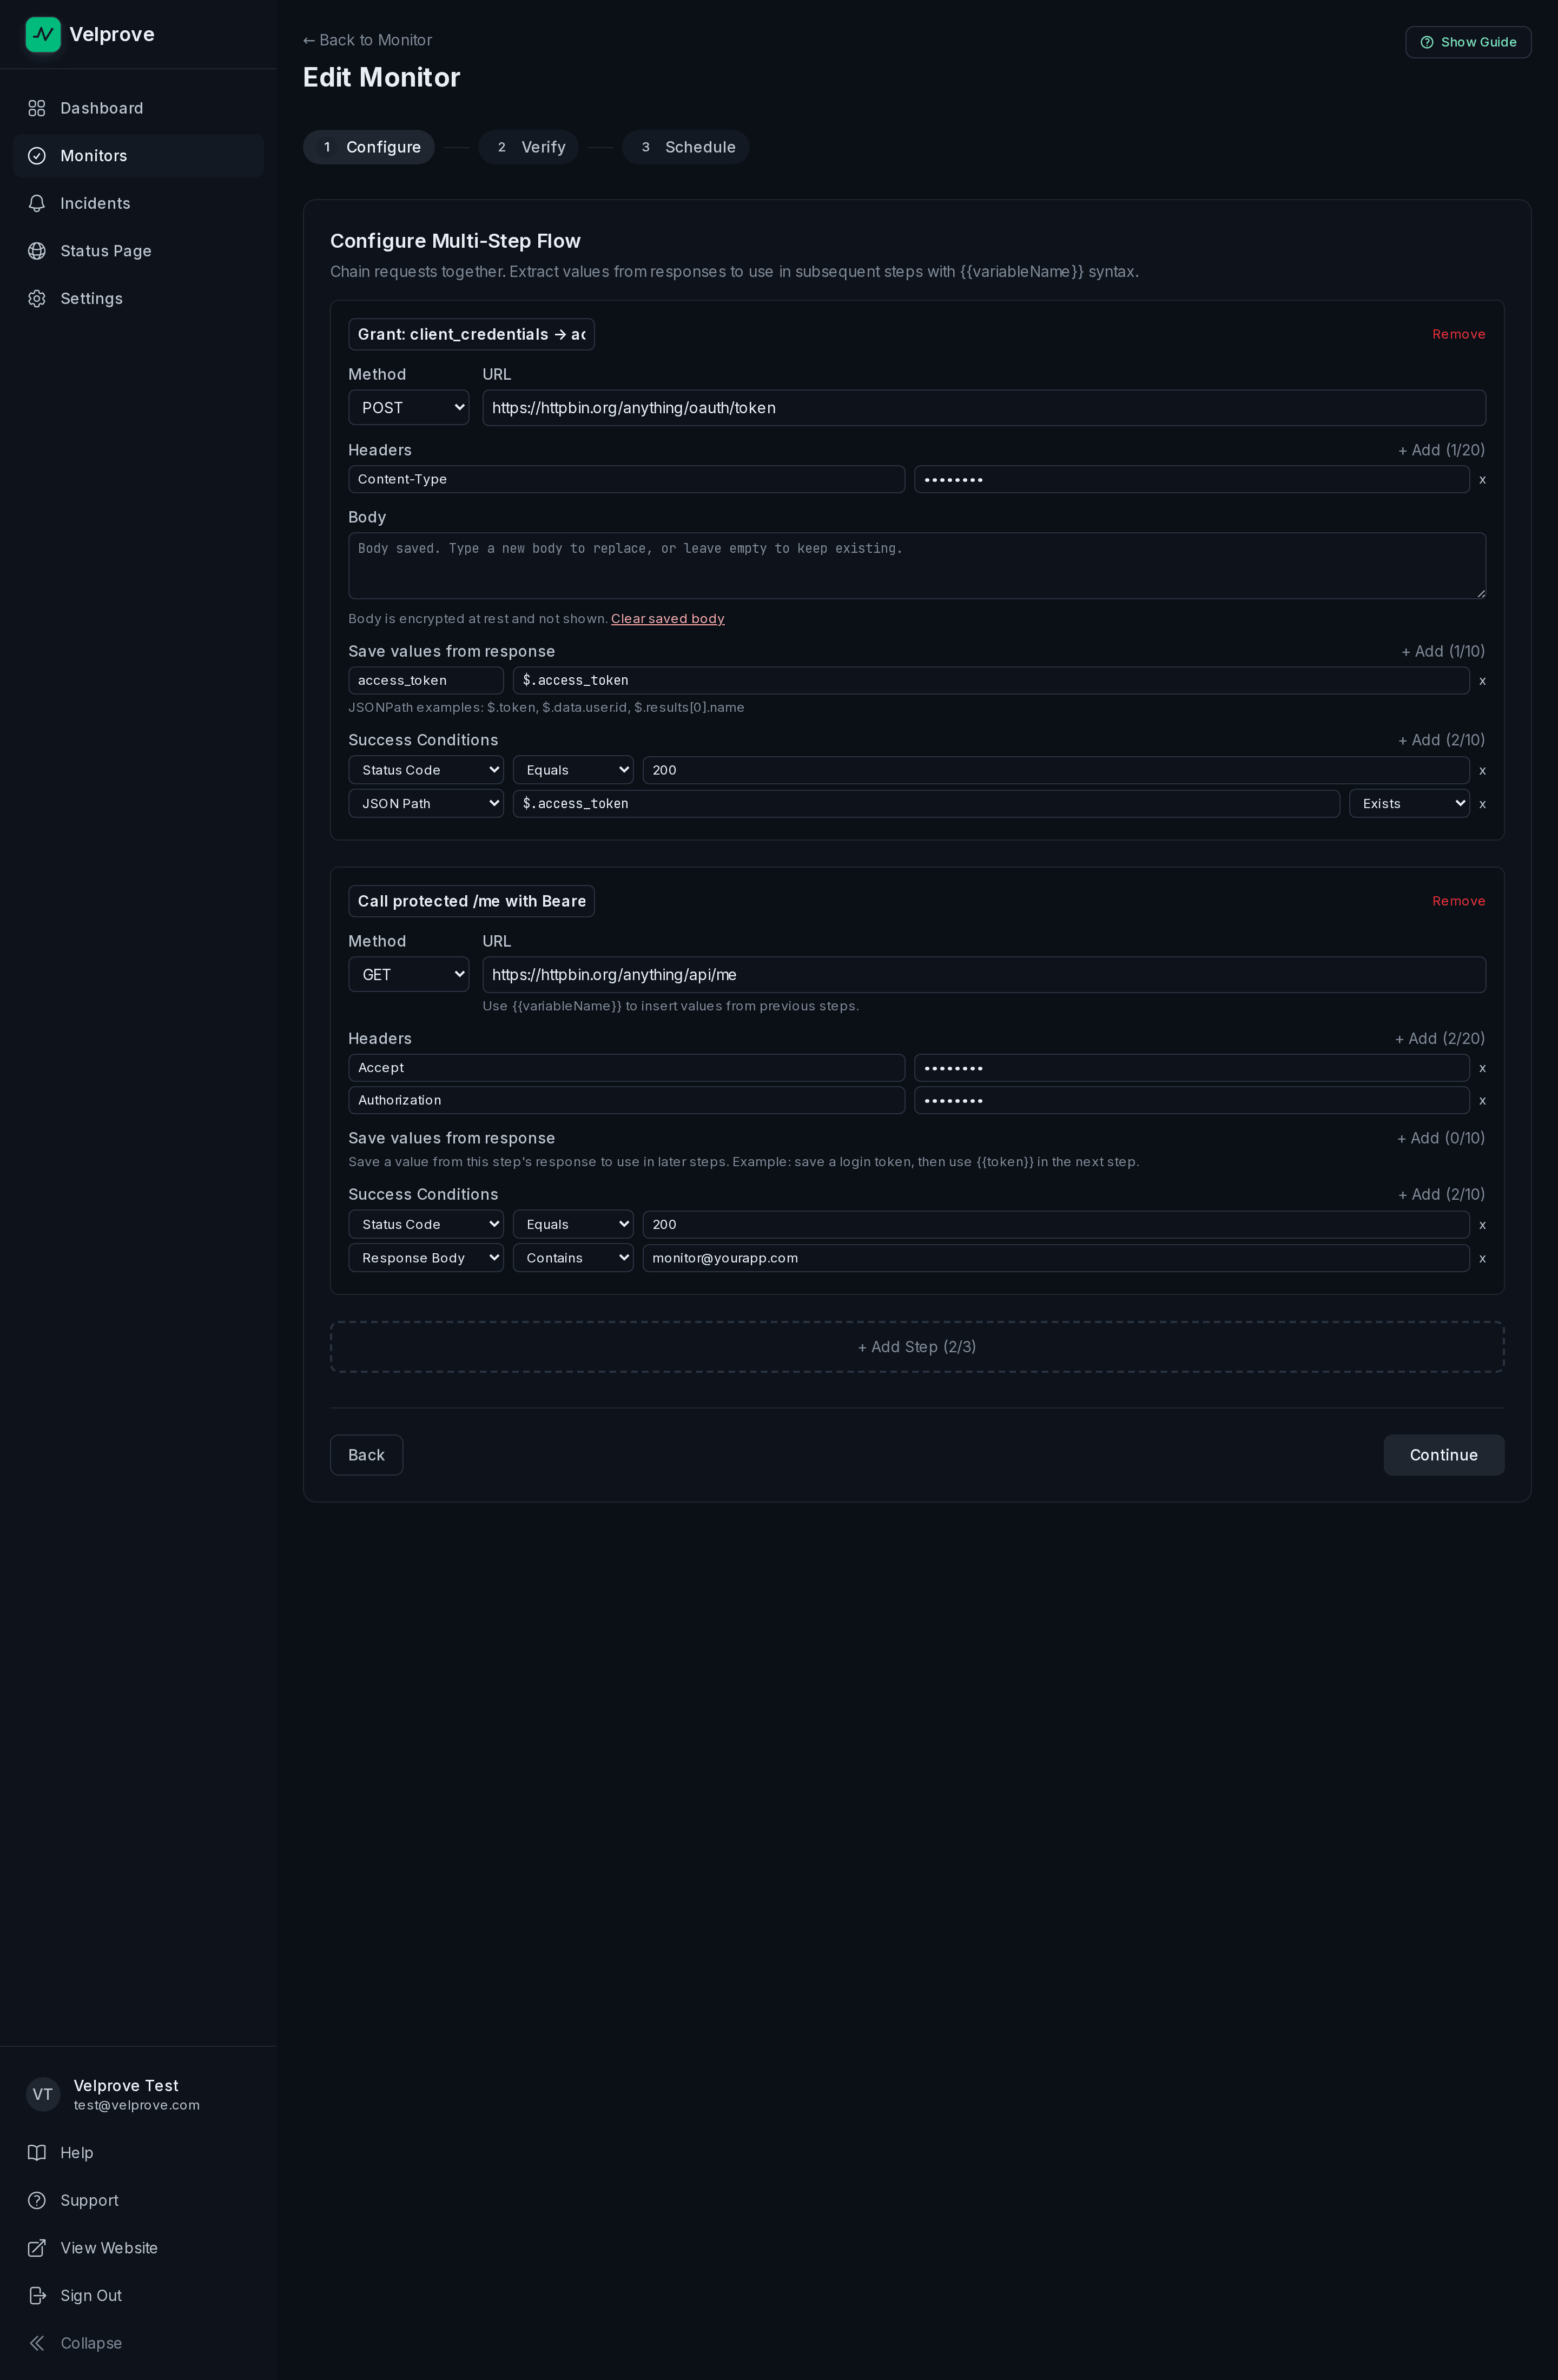Click Add Step (2/3)
The height and width of the screenshot is (2380, 1558).
[x=917, y=1347]
